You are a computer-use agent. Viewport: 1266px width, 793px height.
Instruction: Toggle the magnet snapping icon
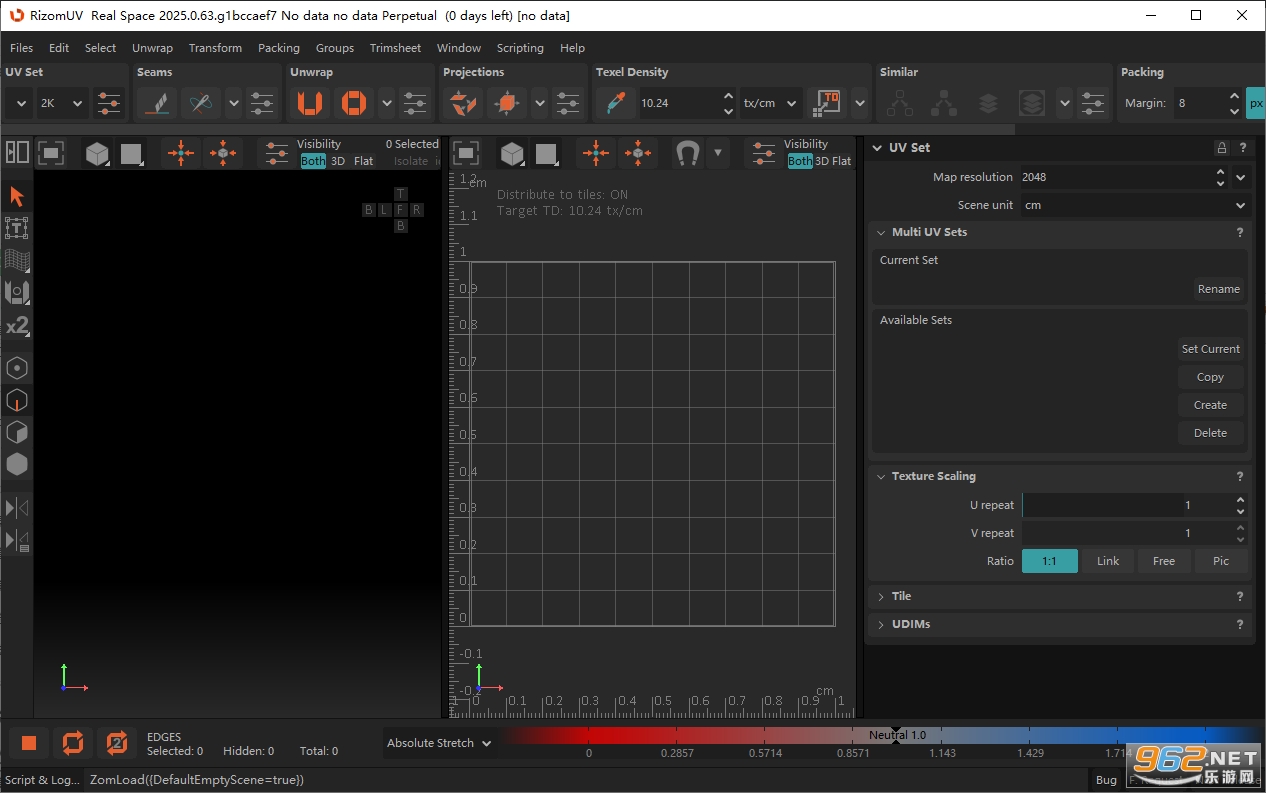click(x=687, y=153)
